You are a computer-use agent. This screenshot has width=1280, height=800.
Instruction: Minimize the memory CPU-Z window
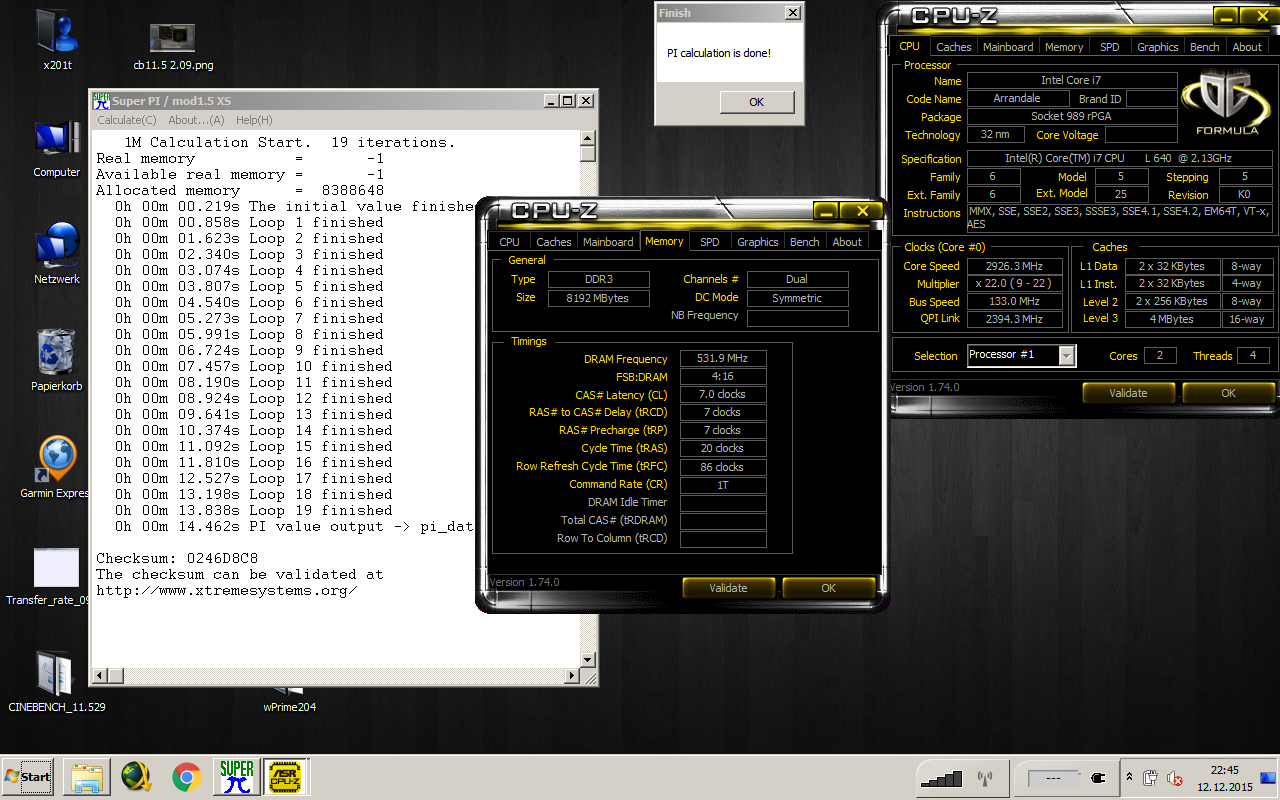(825, 211)
